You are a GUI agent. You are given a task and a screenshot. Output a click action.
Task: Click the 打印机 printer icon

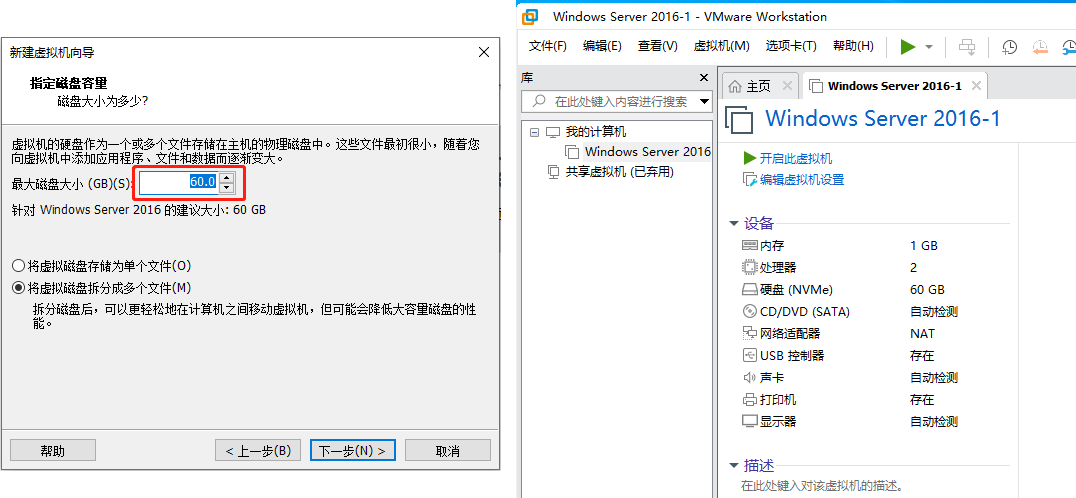[x=749, y=399]
